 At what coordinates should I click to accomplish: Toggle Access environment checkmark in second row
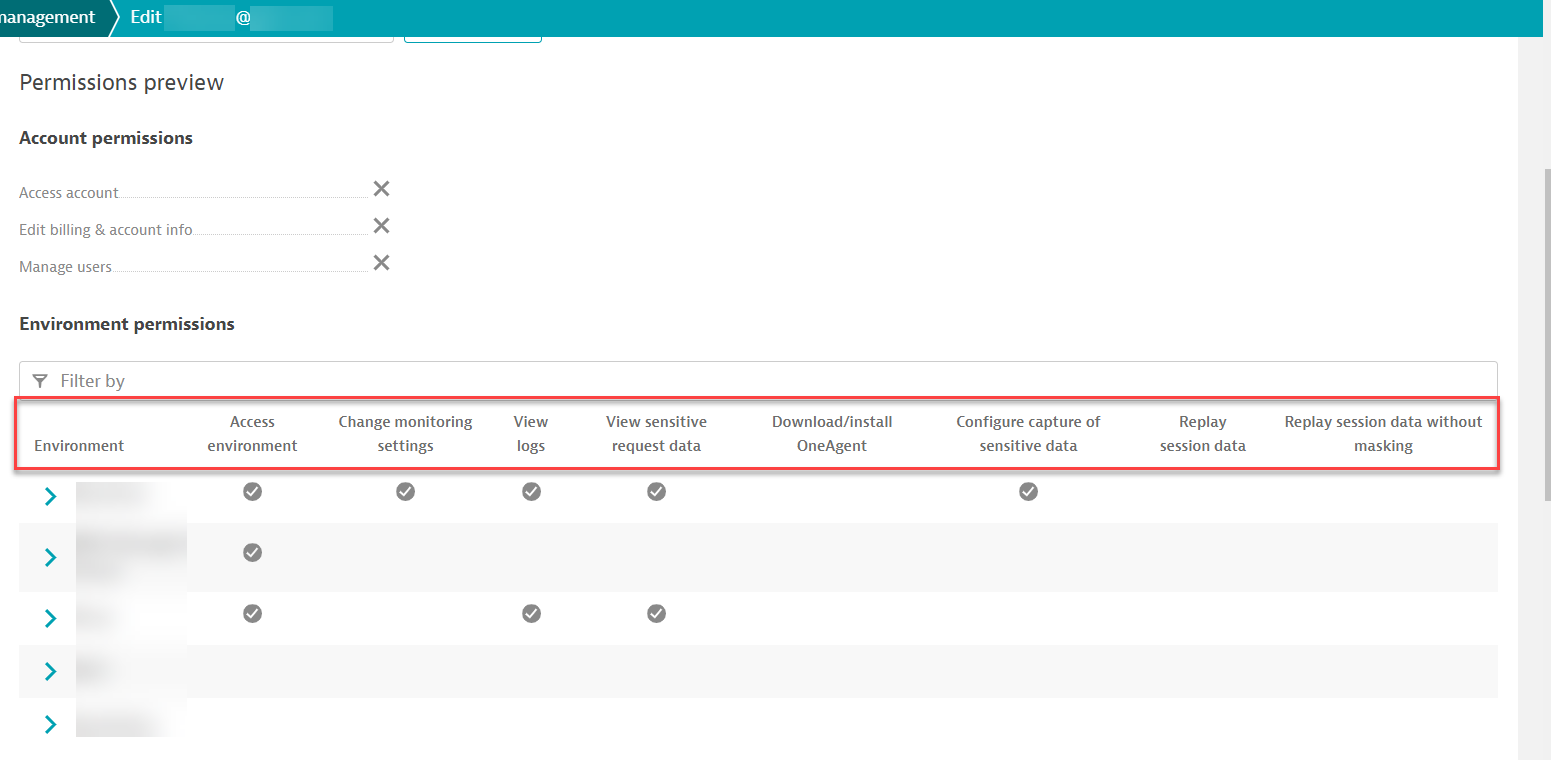pos(253,552)
